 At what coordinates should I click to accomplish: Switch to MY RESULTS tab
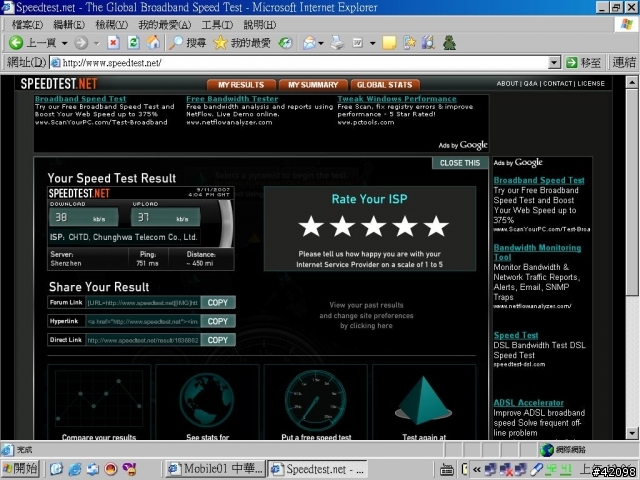(x=241, y=84)
